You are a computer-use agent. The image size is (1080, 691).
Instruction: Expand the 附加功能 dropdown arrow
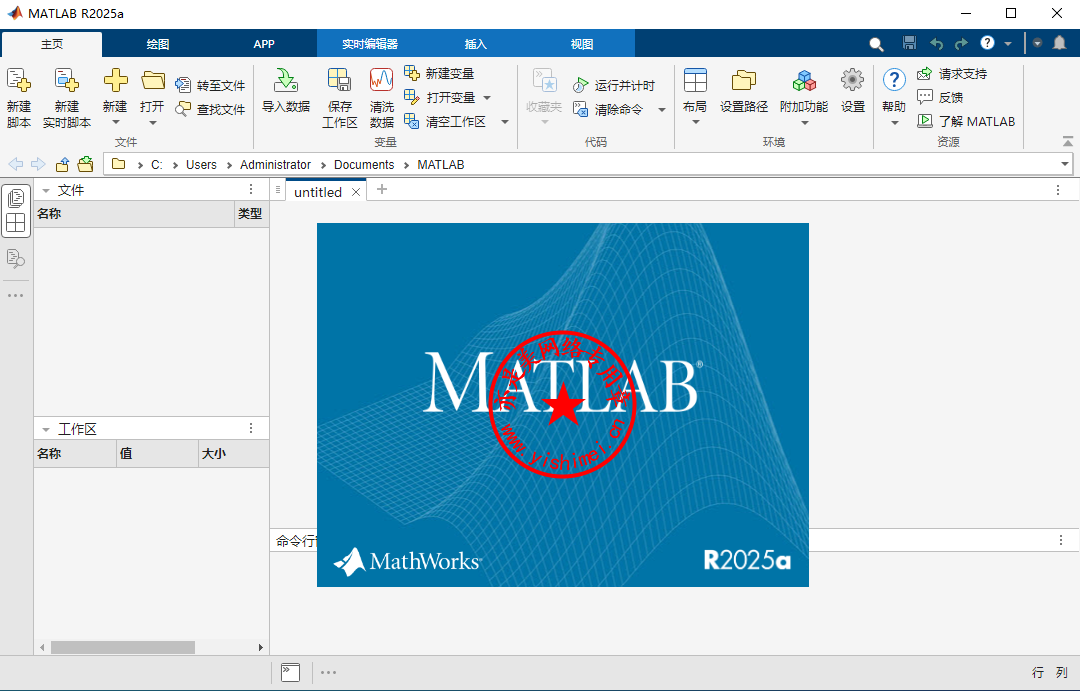pos(804,123)
